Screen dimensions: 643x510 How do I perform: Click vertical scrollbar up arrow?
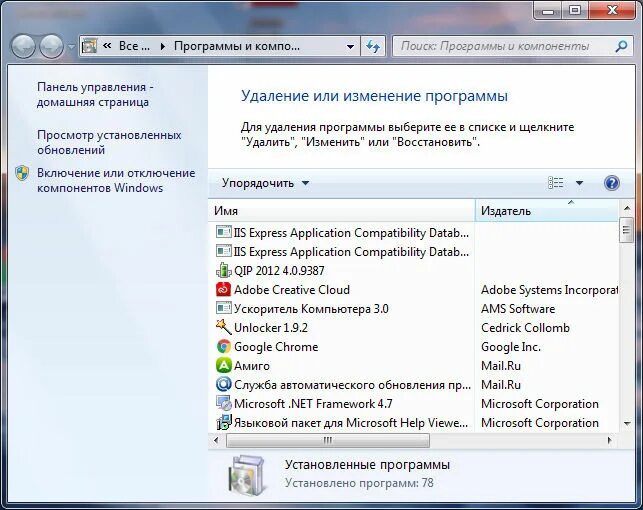627,208
